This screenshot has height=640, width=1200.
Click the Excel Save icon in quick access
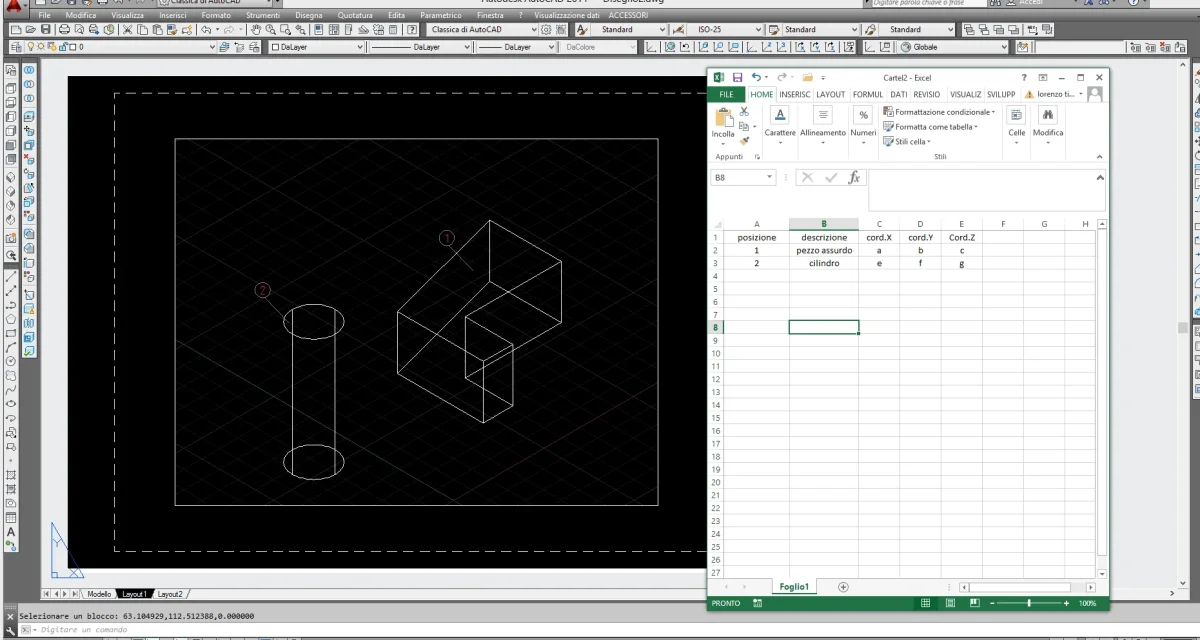[x=737, y=77]
